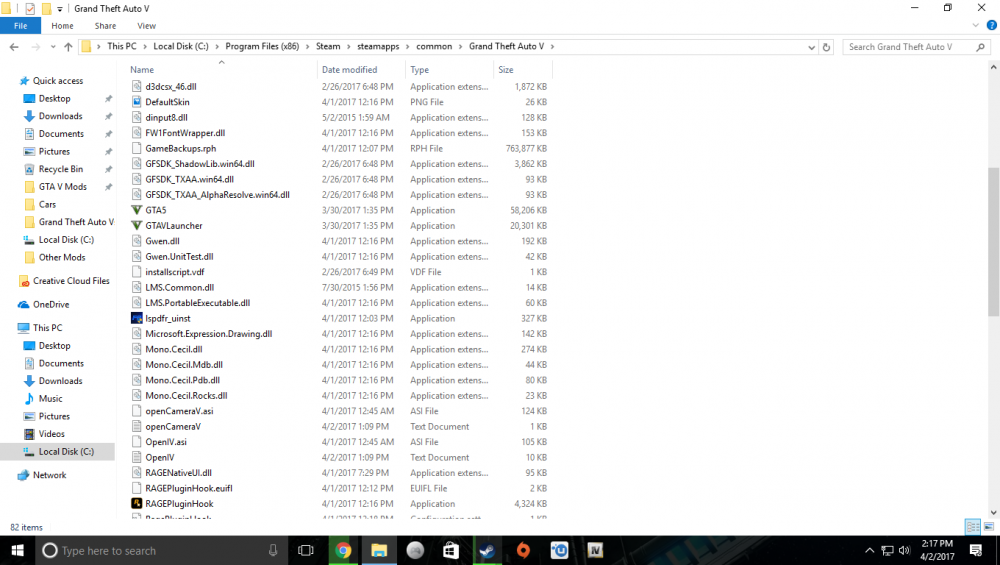
Task: Click the GTAVLauncher application icon
Action: click(136, 225)
